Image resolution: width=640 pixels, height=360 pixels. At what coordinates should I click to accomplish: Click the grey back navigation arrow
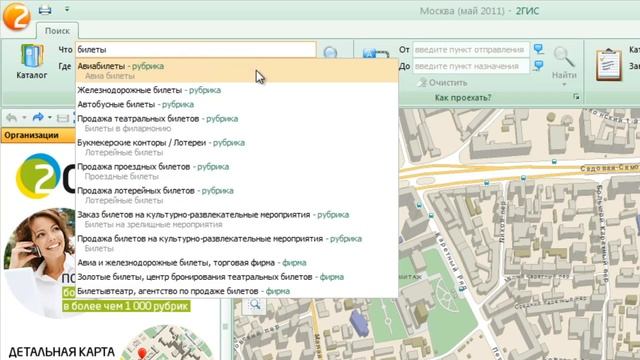[11, 118]
